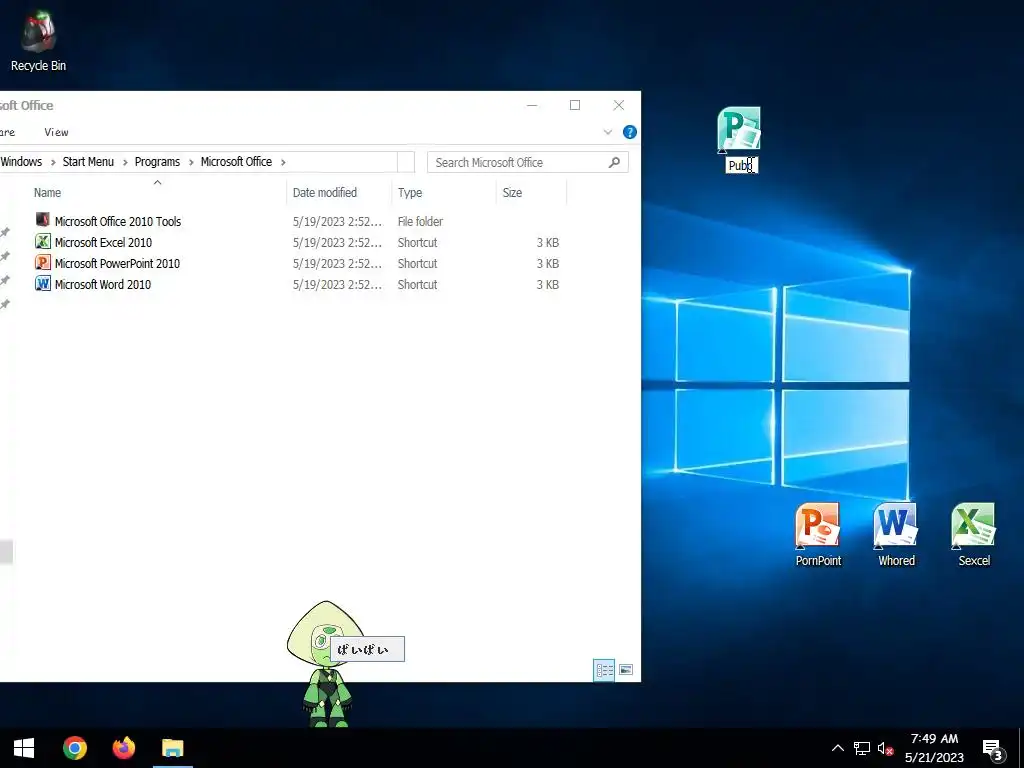Launch Firefox from taskbar
This screenshot has width=1024, height=768.
coord(124,748)
